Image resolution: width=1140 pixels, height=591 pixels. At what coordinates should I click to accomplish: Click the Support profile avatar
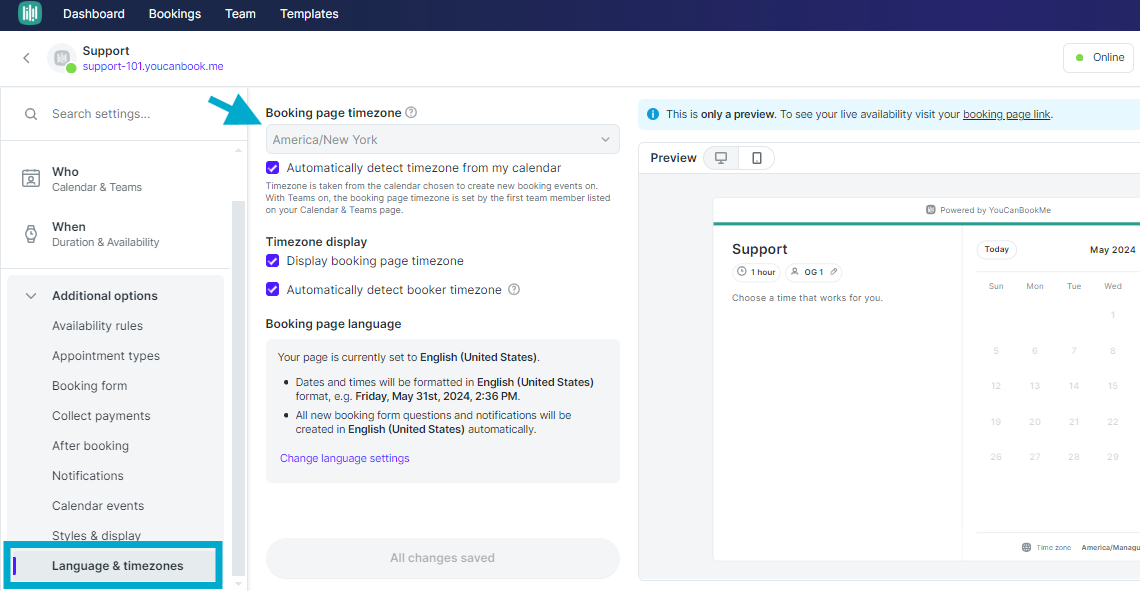62,57
